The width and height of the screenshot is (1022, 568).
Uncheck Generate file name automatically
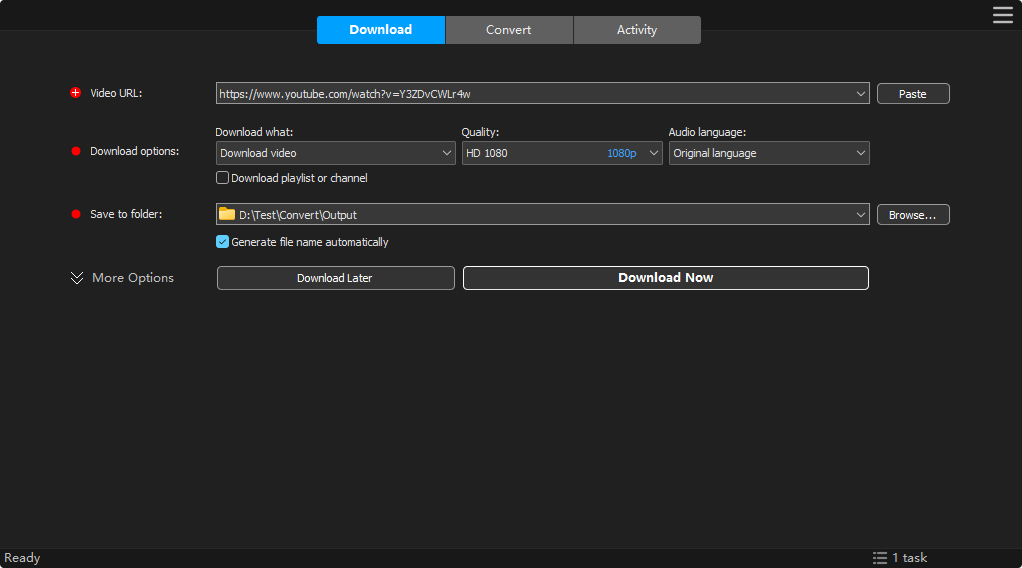tap(223, 242)
